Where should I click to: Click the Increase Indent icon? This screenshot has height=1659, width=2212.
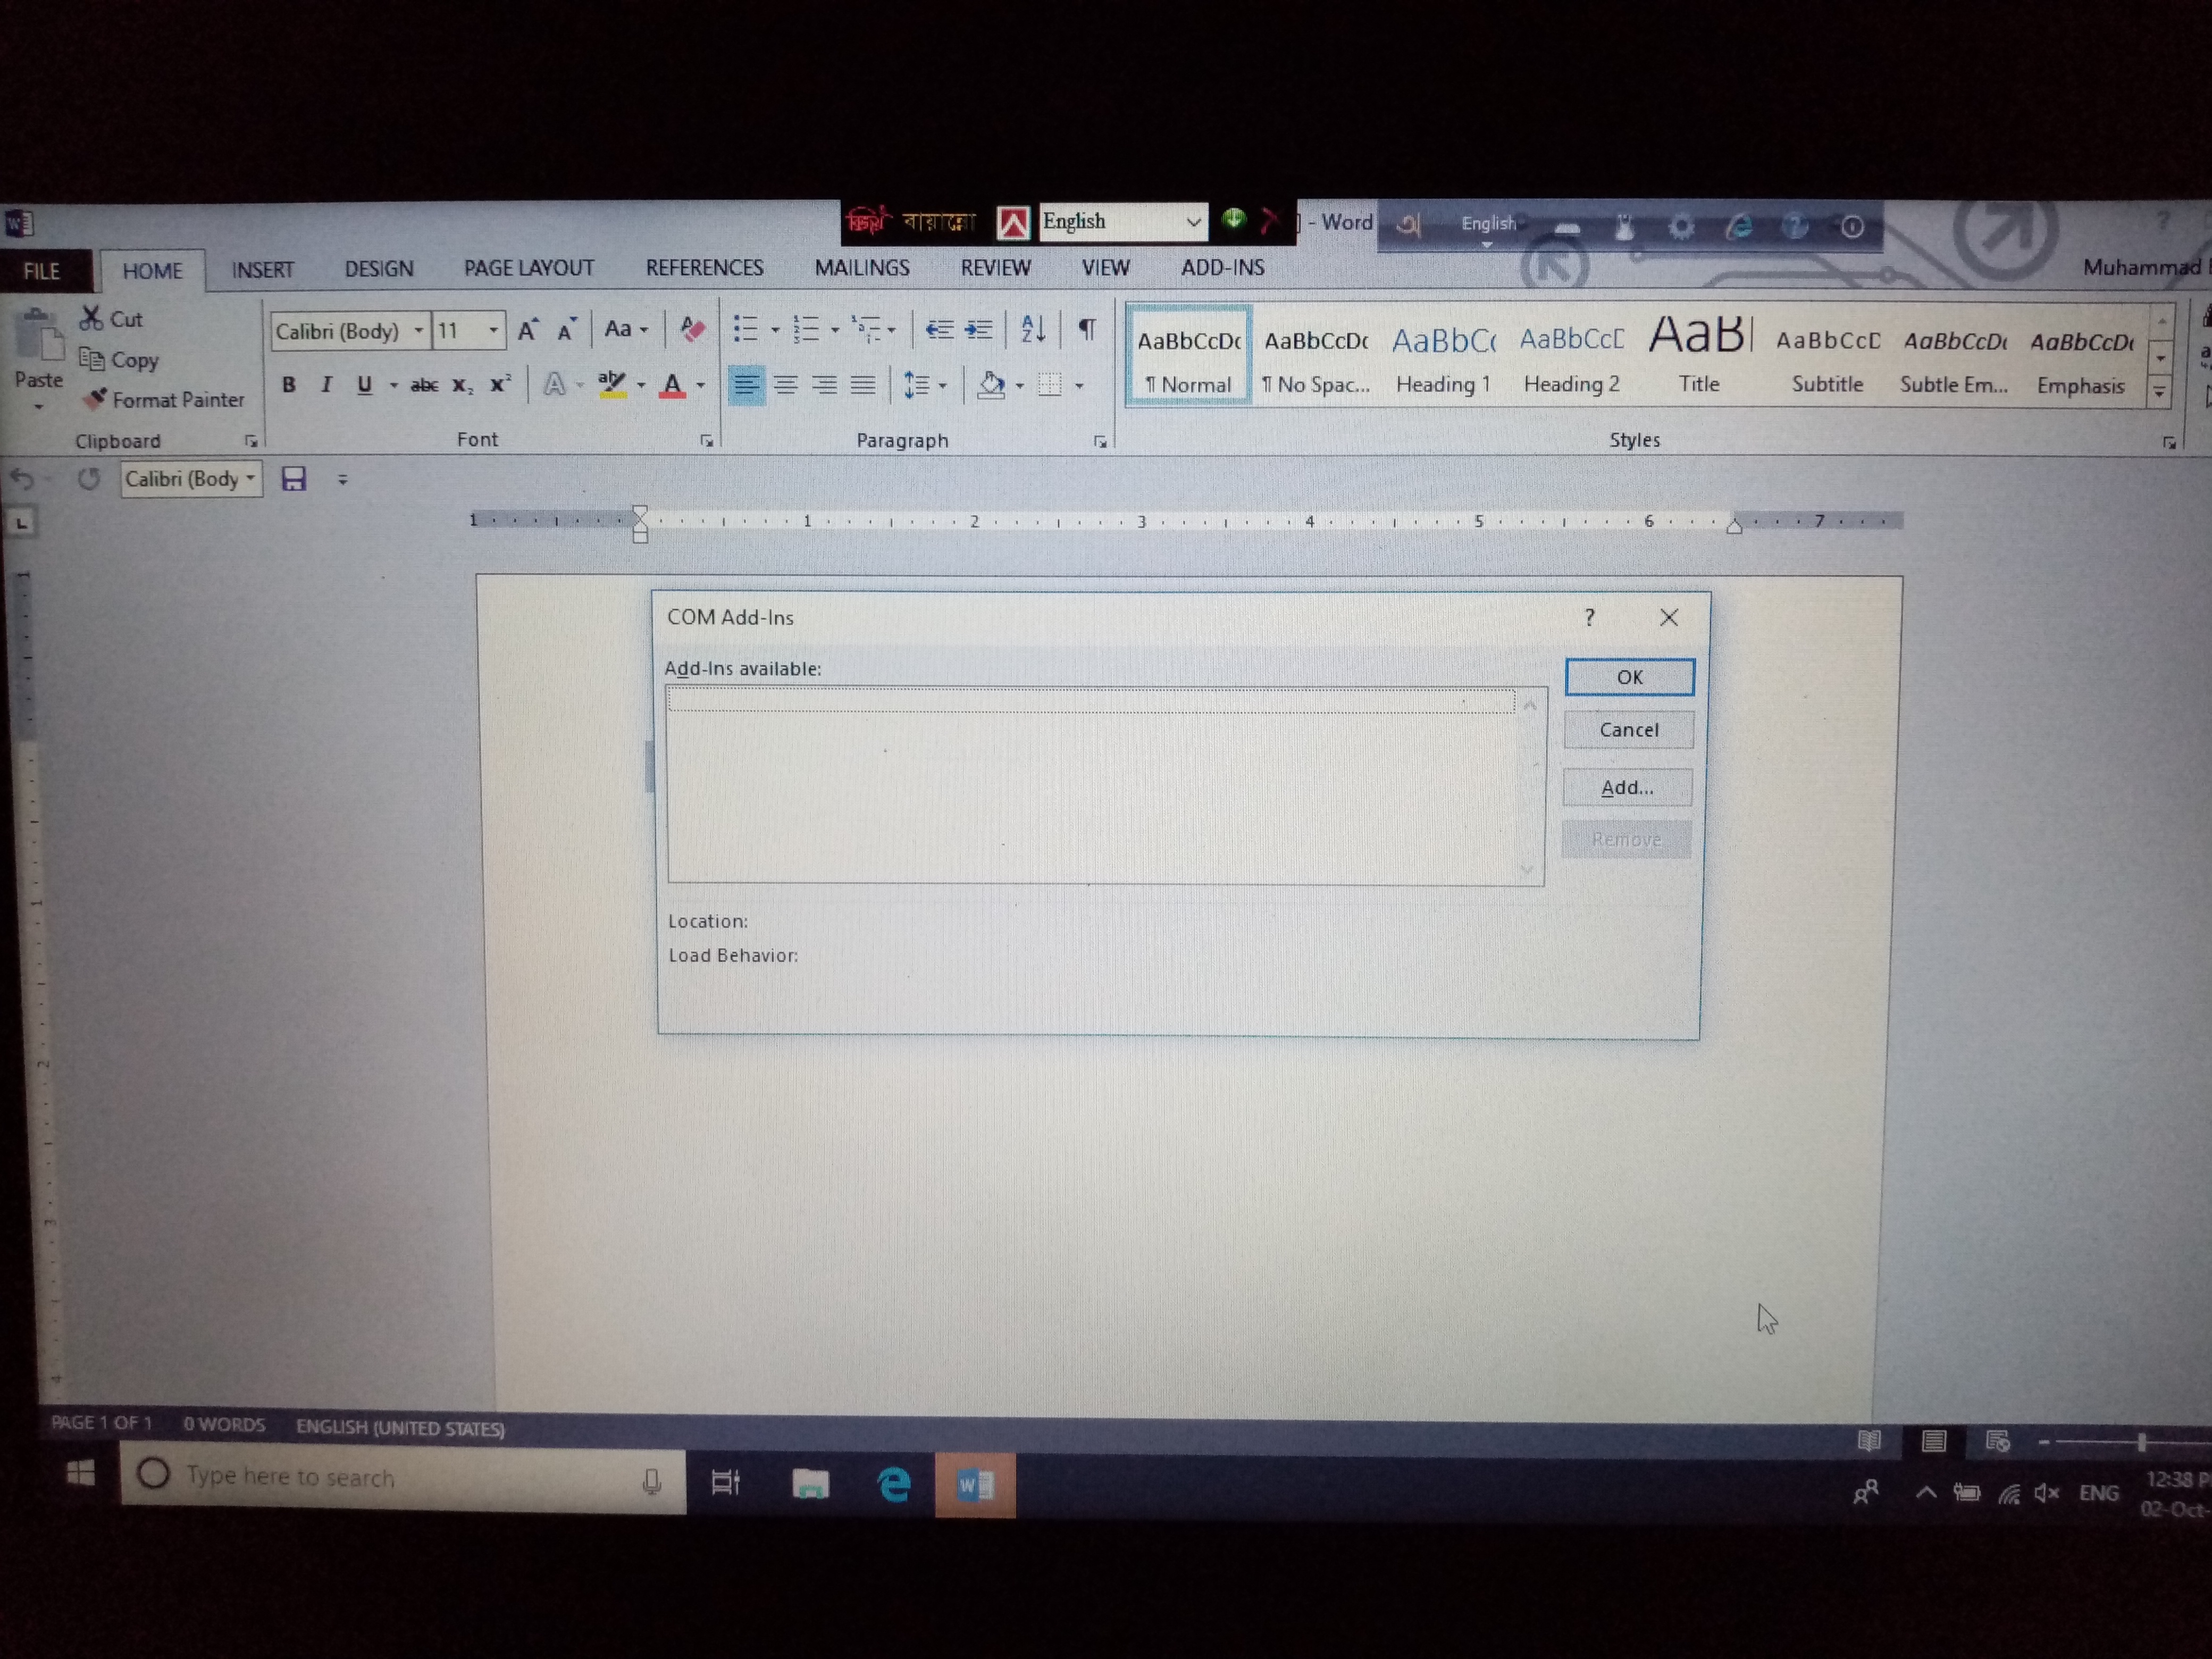tap(979, 329)
